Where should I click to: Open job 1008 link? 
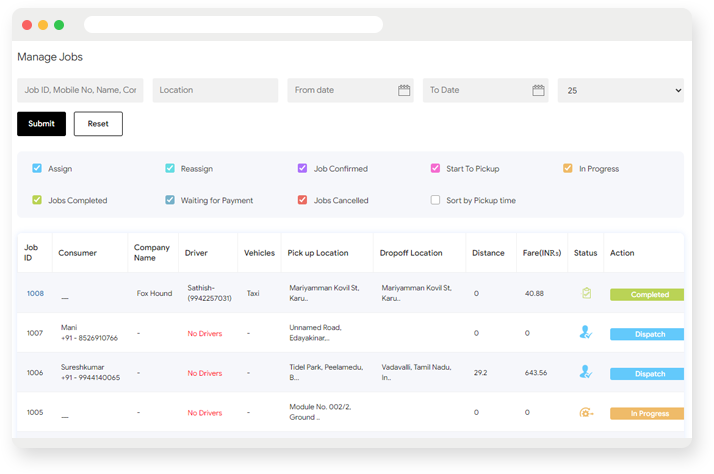[x=35, y=293]
